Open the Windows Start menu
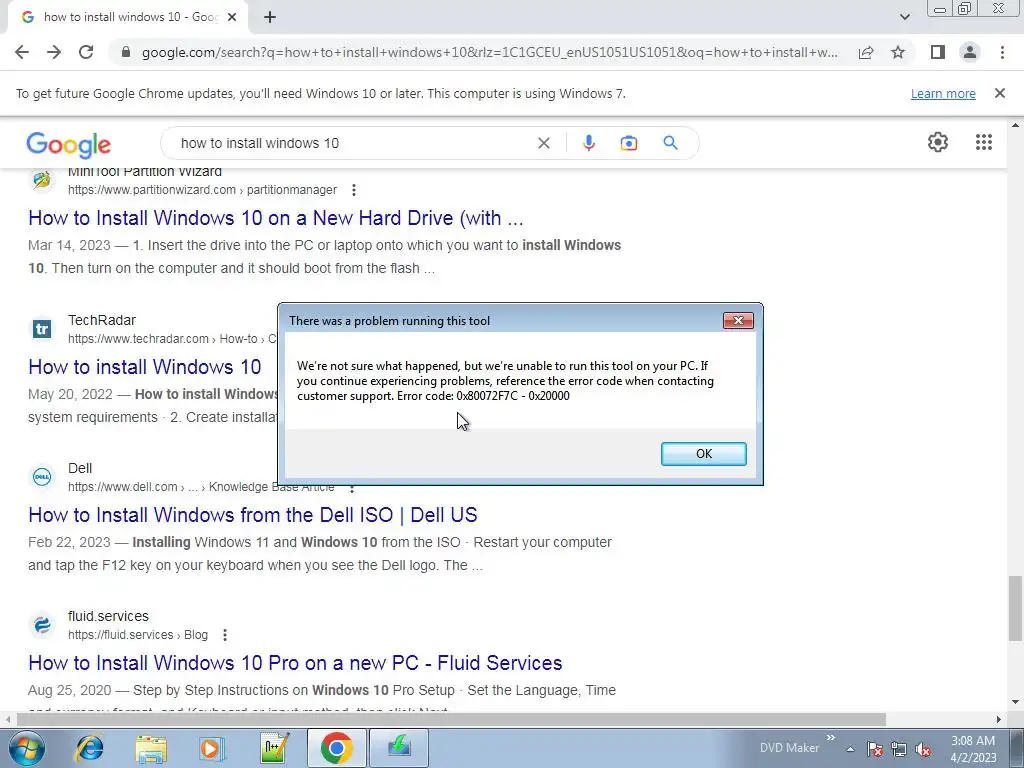 pos(26,748)
